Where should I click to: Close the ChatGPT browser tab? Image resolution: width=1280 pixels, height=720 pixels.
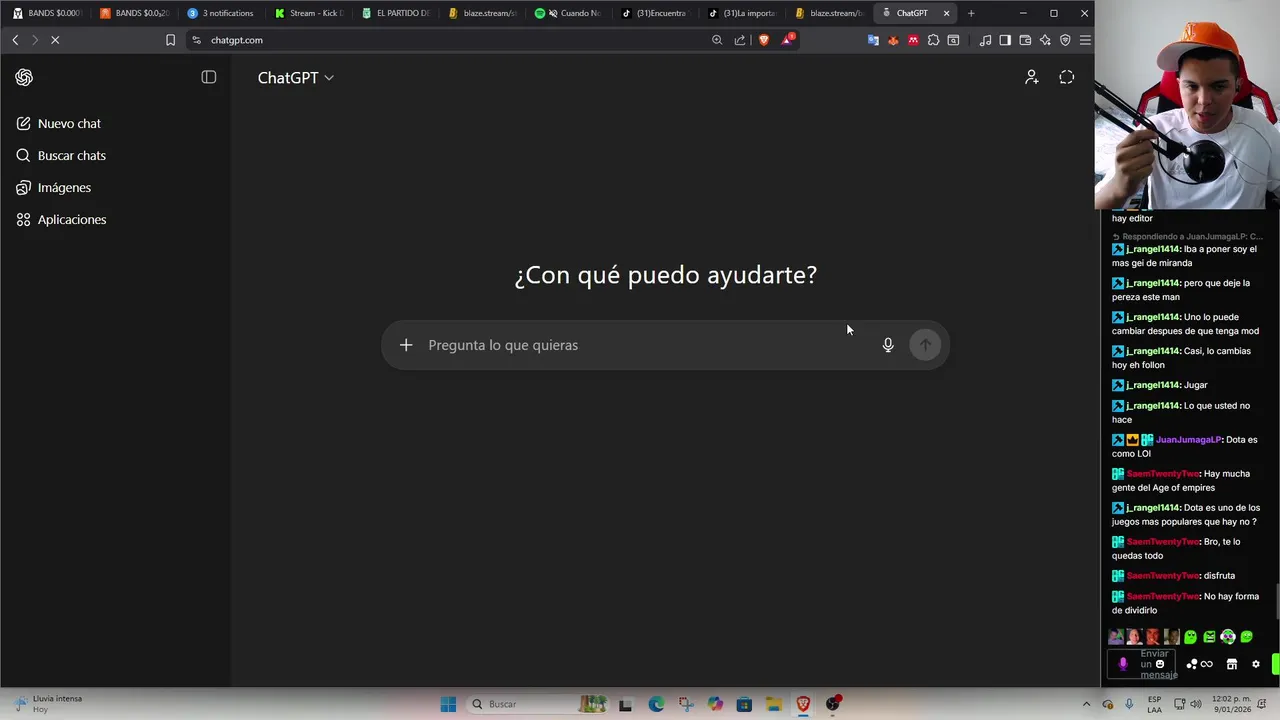point(946,13)
